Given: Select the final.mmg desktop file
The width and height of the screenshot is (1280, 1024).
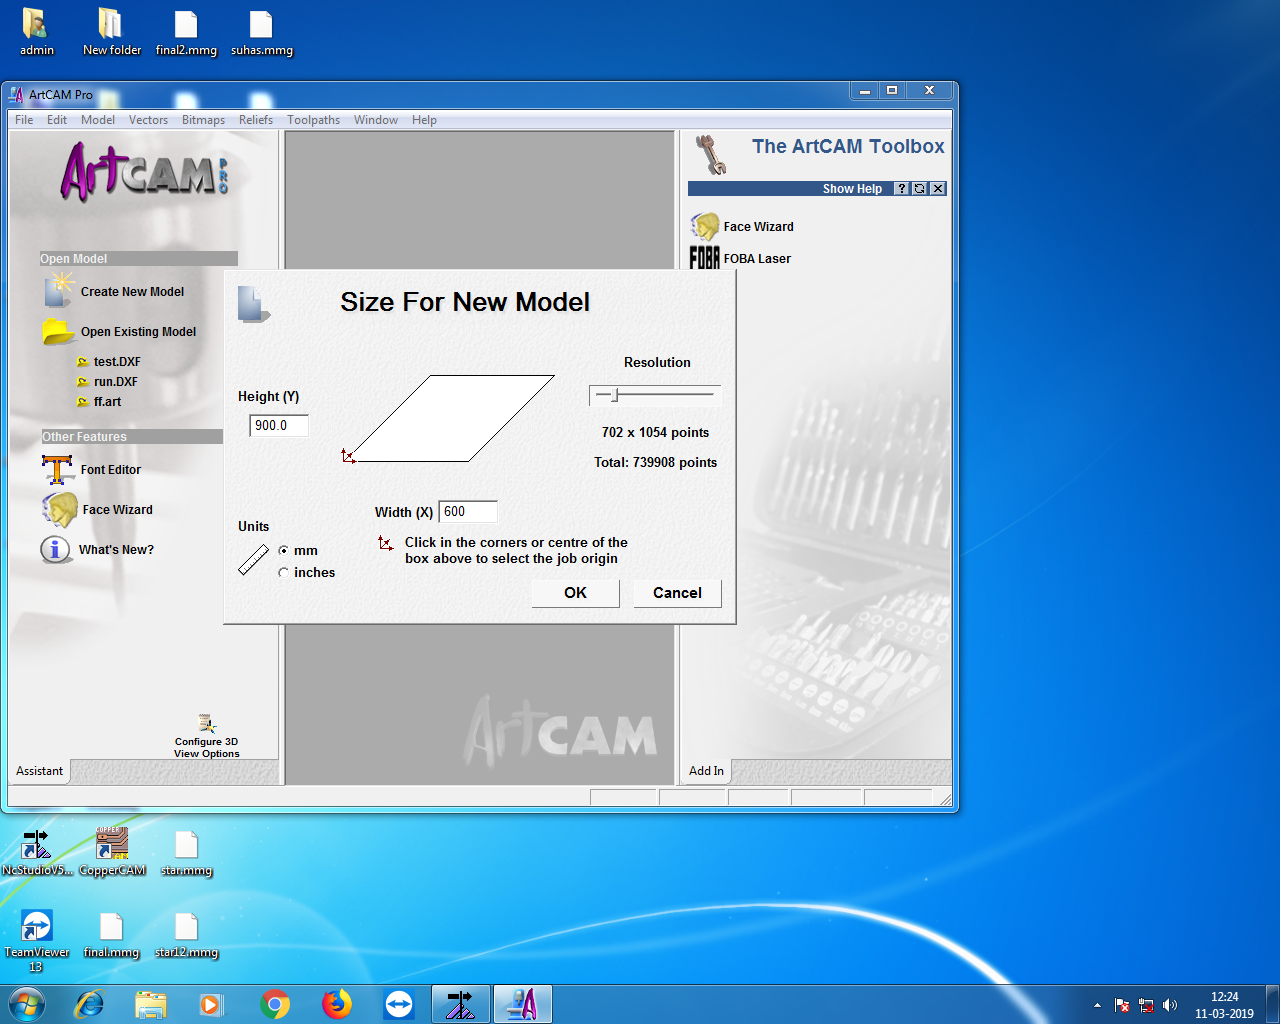Looking at the screenshot, I should pos(111,935).
